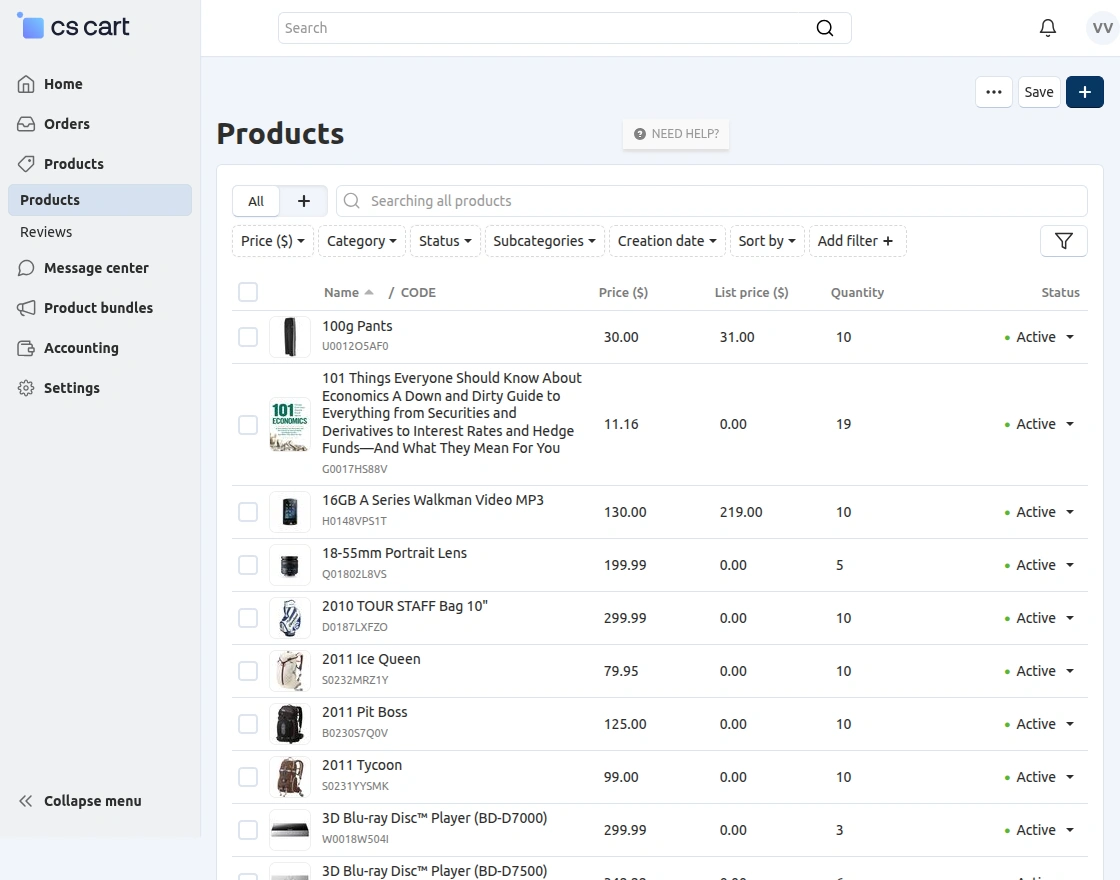Open the notifications bell
Viewport: 1120px width, 880px height.
[x=1047, y=28]
